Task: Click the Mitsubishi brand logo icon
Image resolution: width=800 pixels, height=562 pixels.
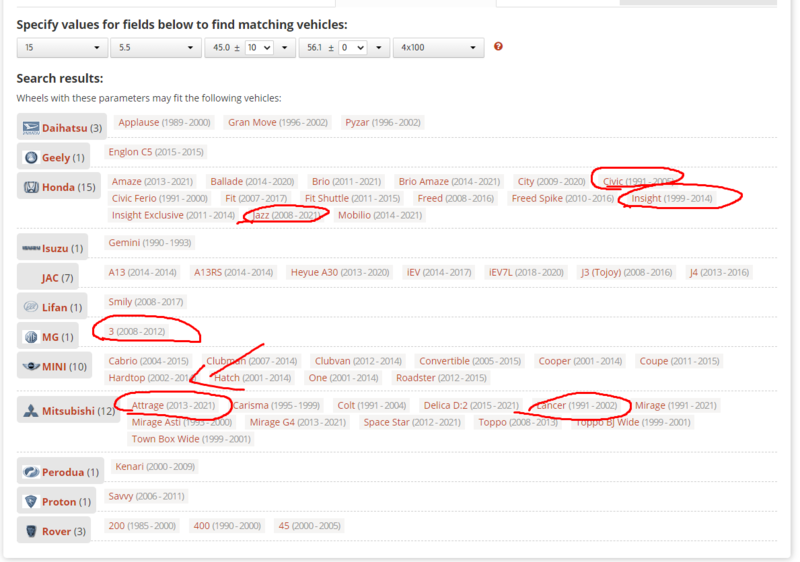Action: (31, 411)
